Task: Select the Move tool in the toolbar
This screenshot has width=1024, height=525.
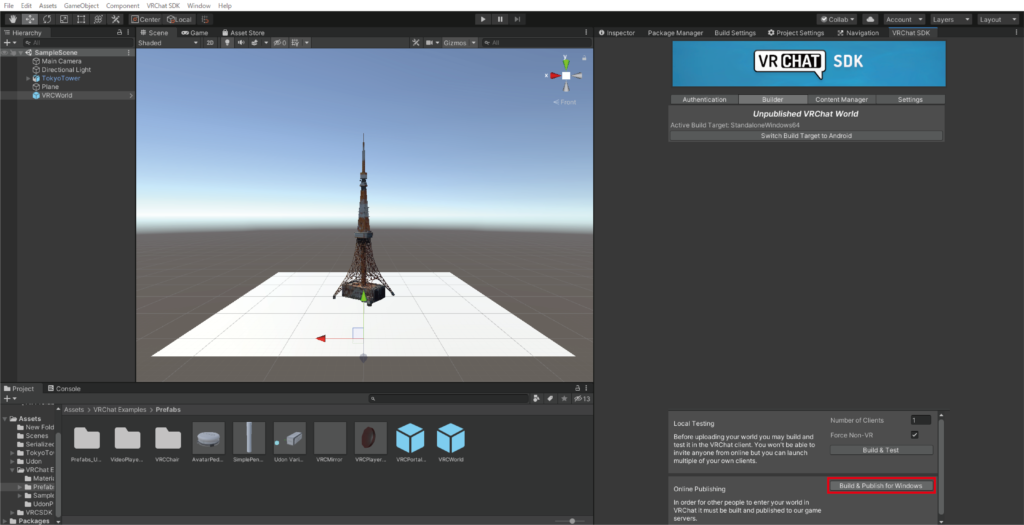Action: (x=30, y=19)
